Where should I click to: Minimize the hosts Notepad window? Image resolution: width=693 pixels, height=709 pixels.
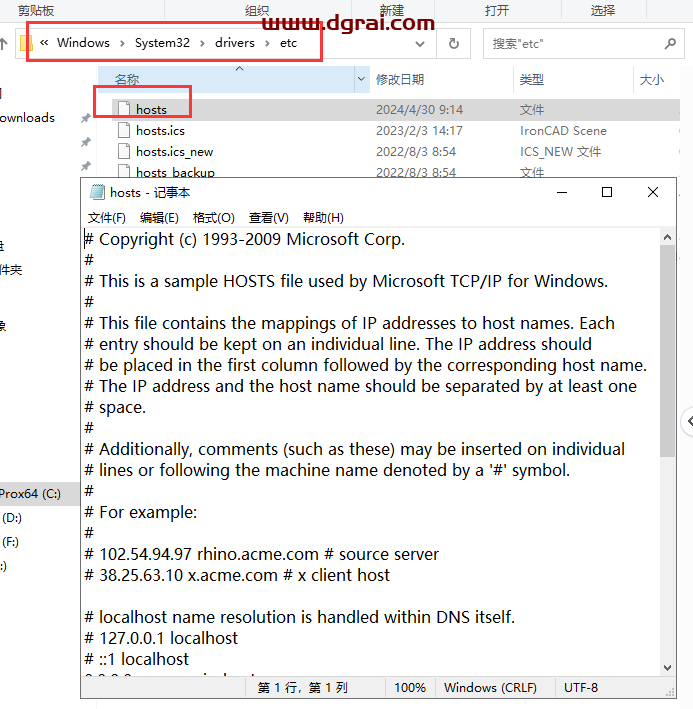562,192
